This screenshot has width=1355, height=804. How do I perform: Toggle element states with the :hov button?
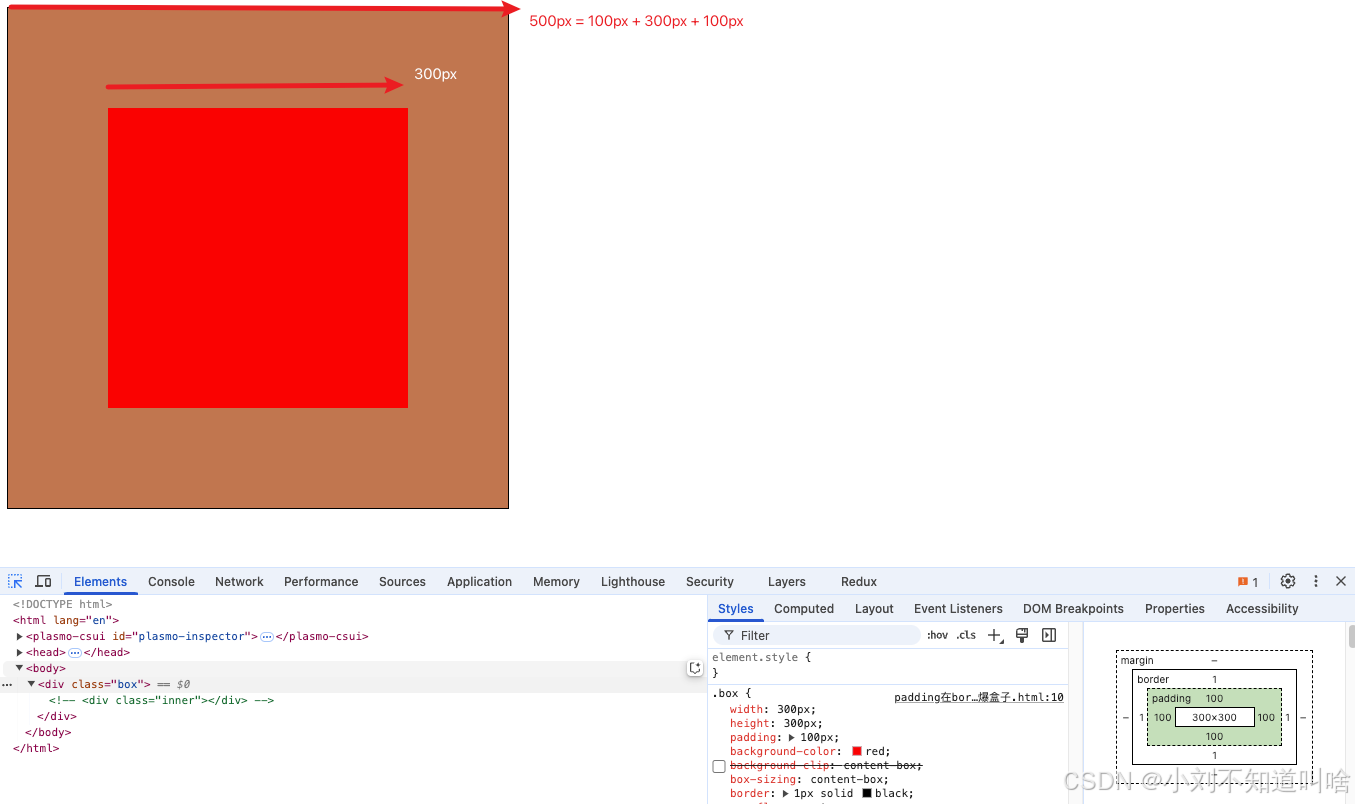tap(937, 634)
